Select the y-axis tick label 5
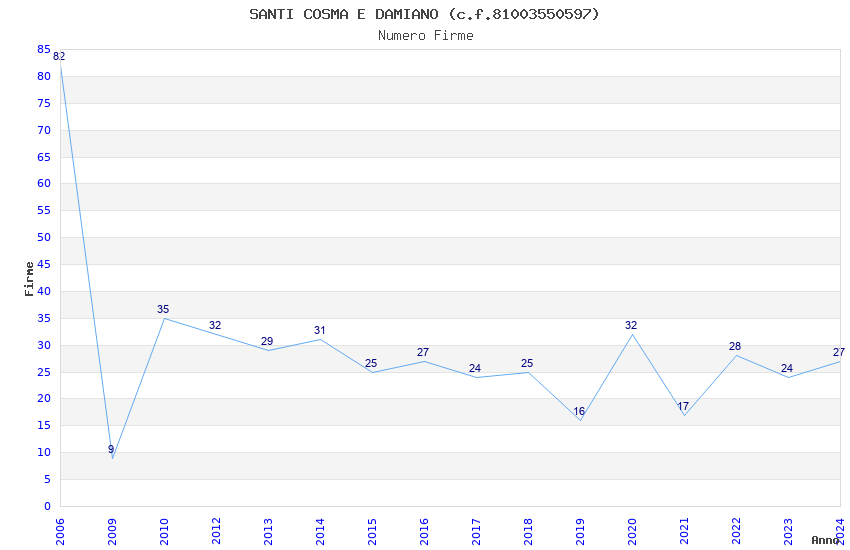The width and height of the screenshot is (850, 550). tap(47, 480)
